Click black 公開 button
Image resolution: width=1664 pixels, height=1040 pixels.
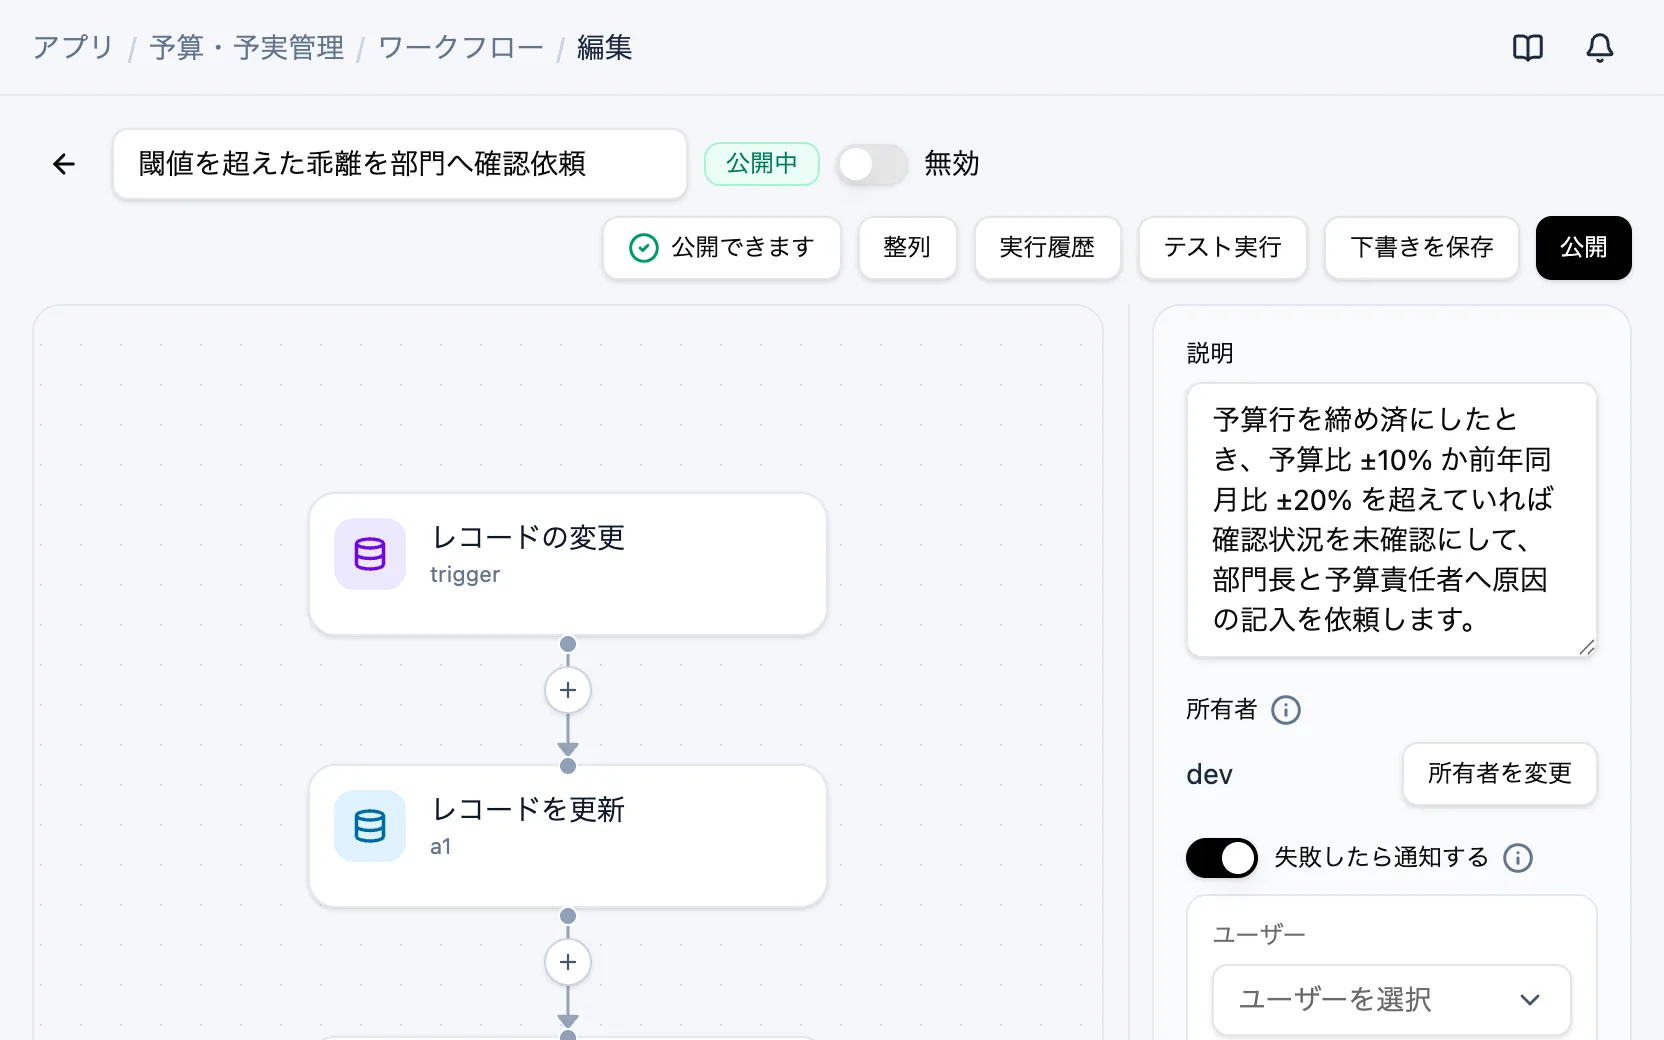click(x=1584, y=248)
